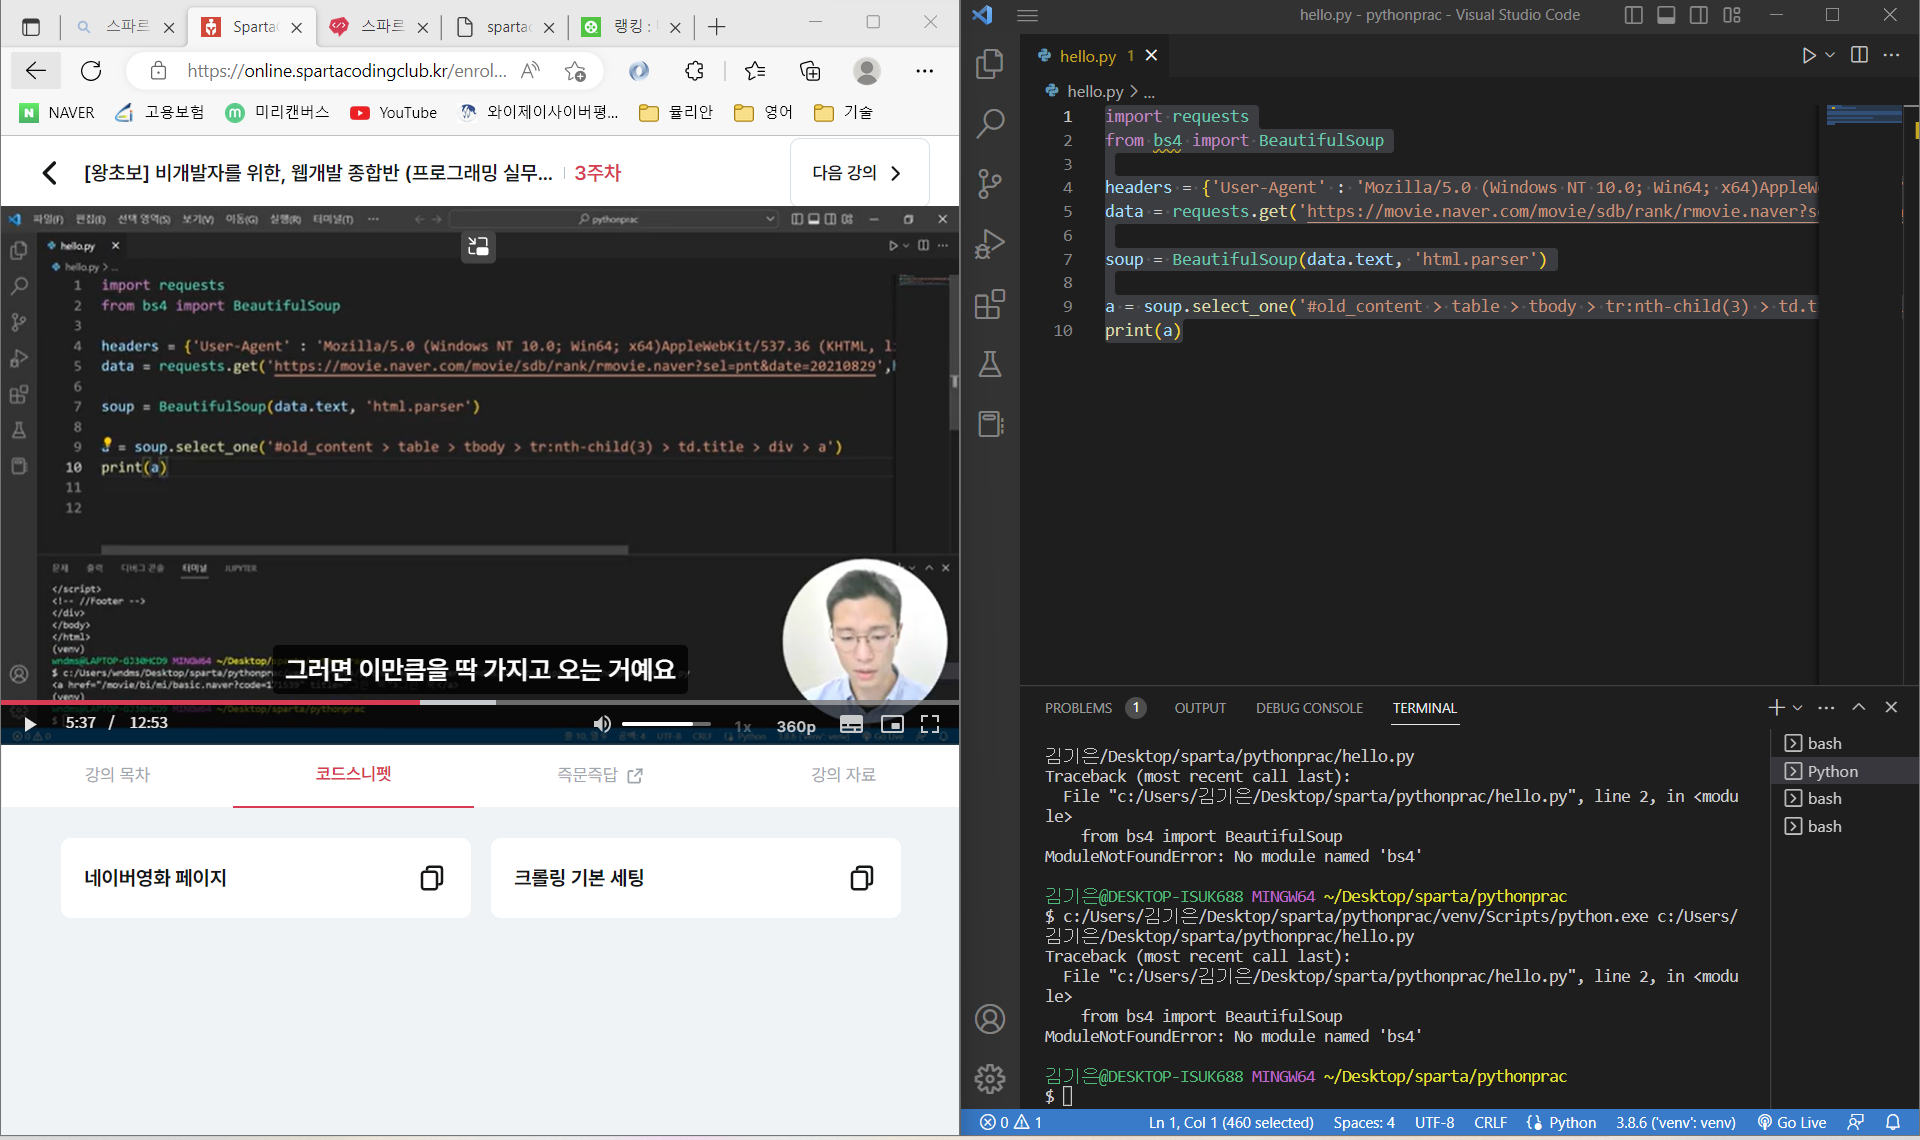The image size is (1920, 1140).
Task: Open notifications bell in status bar
Action: click(1893, 1123)
